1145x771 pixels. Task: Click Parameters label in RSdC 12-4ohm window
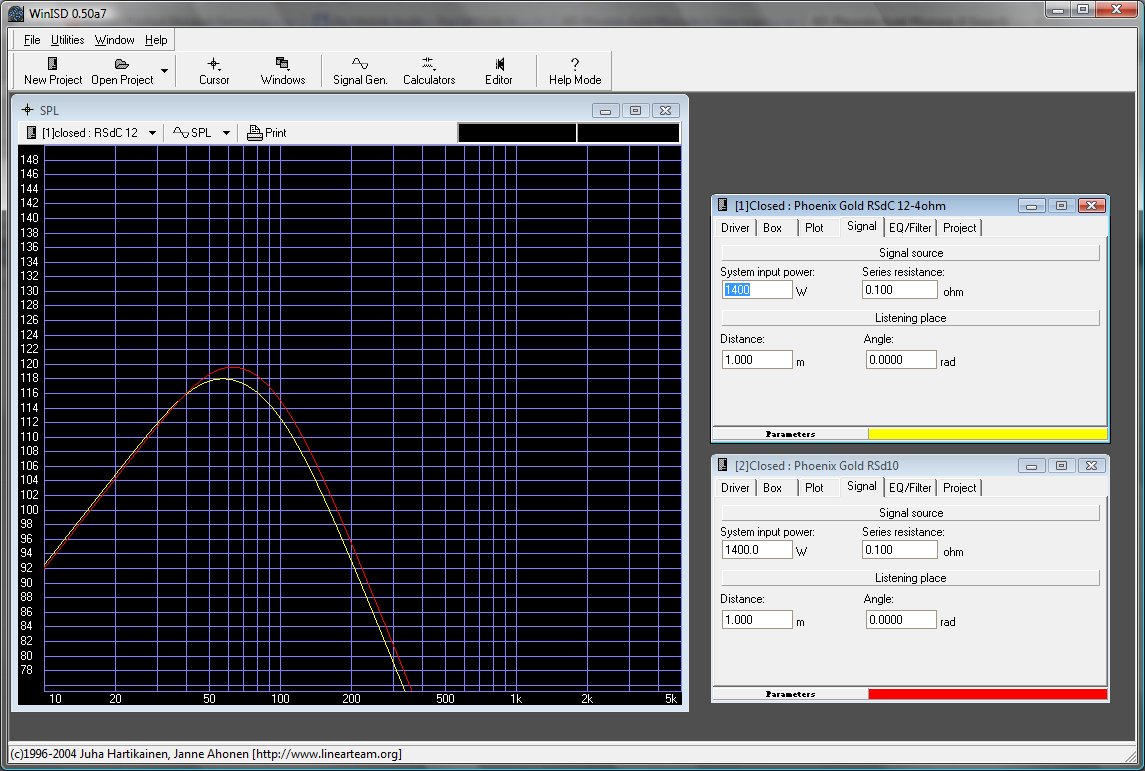point(790,434)
